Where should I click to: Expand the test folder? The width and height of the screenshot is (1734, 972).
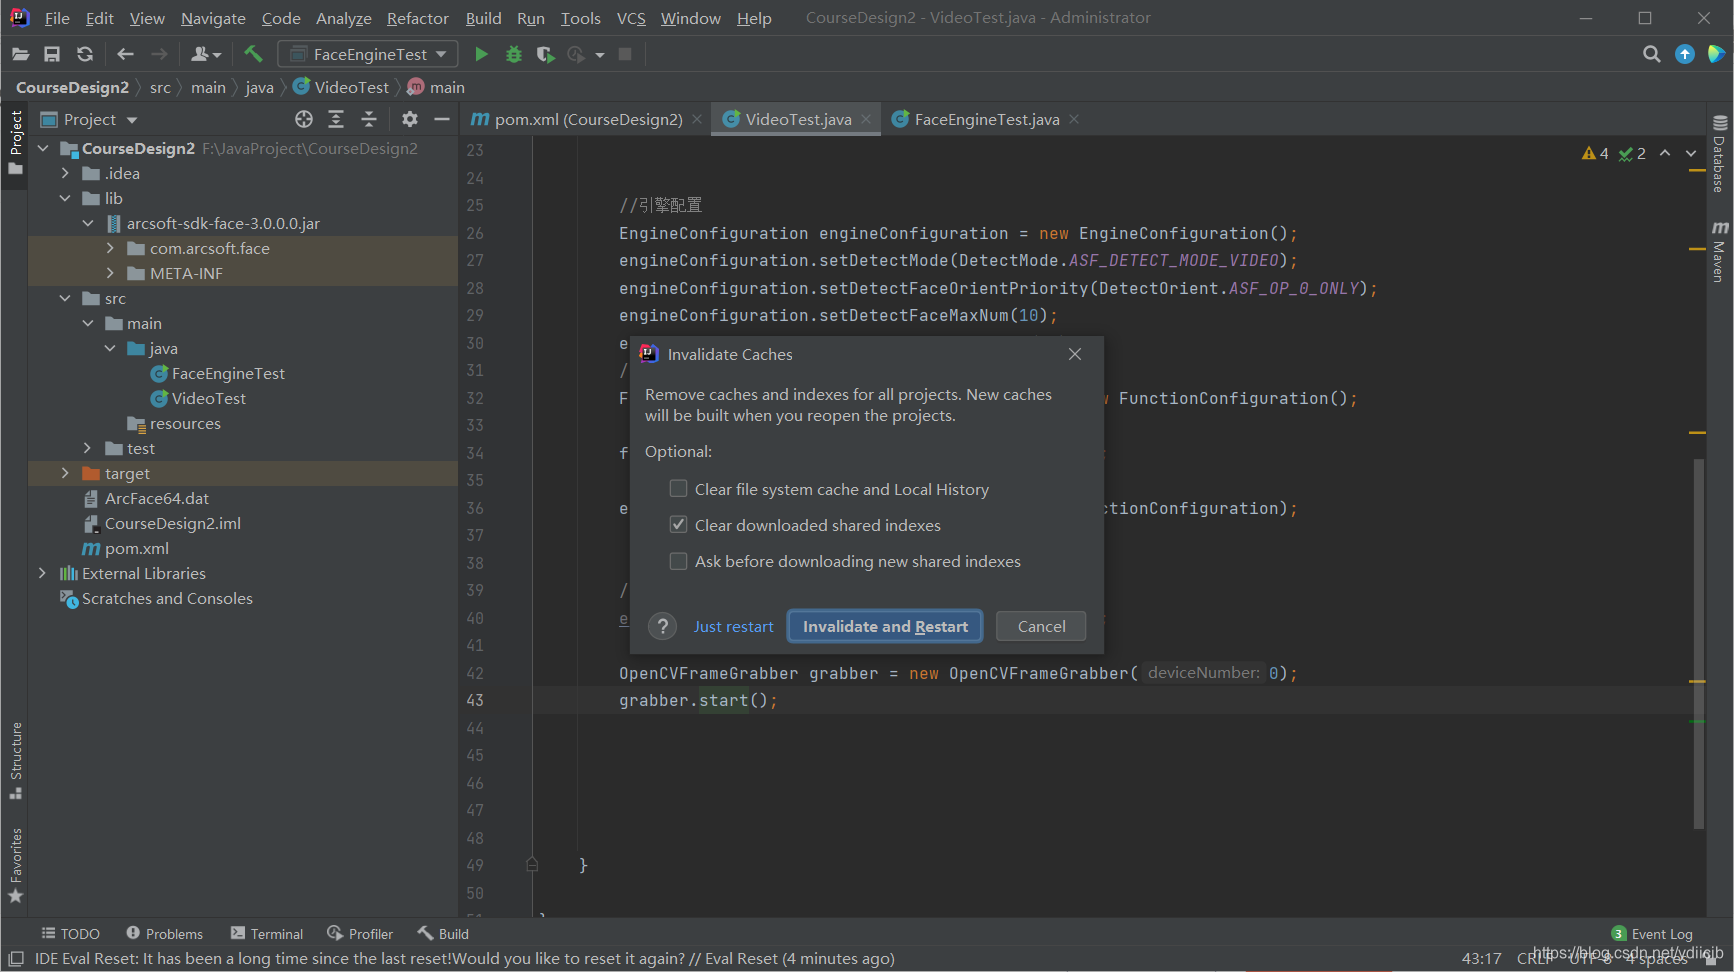(88, 448)
